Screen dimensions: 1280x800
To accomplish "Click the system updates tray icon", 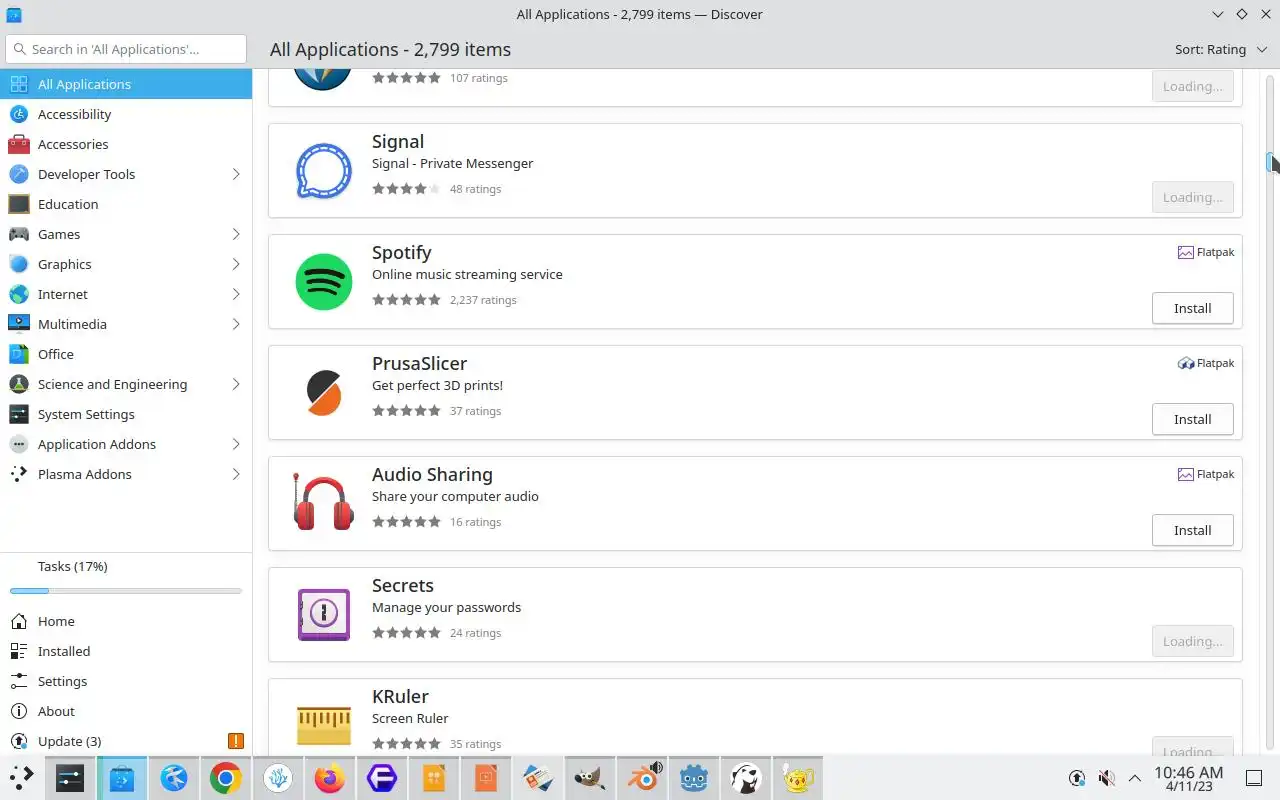I will (1077, 778).
